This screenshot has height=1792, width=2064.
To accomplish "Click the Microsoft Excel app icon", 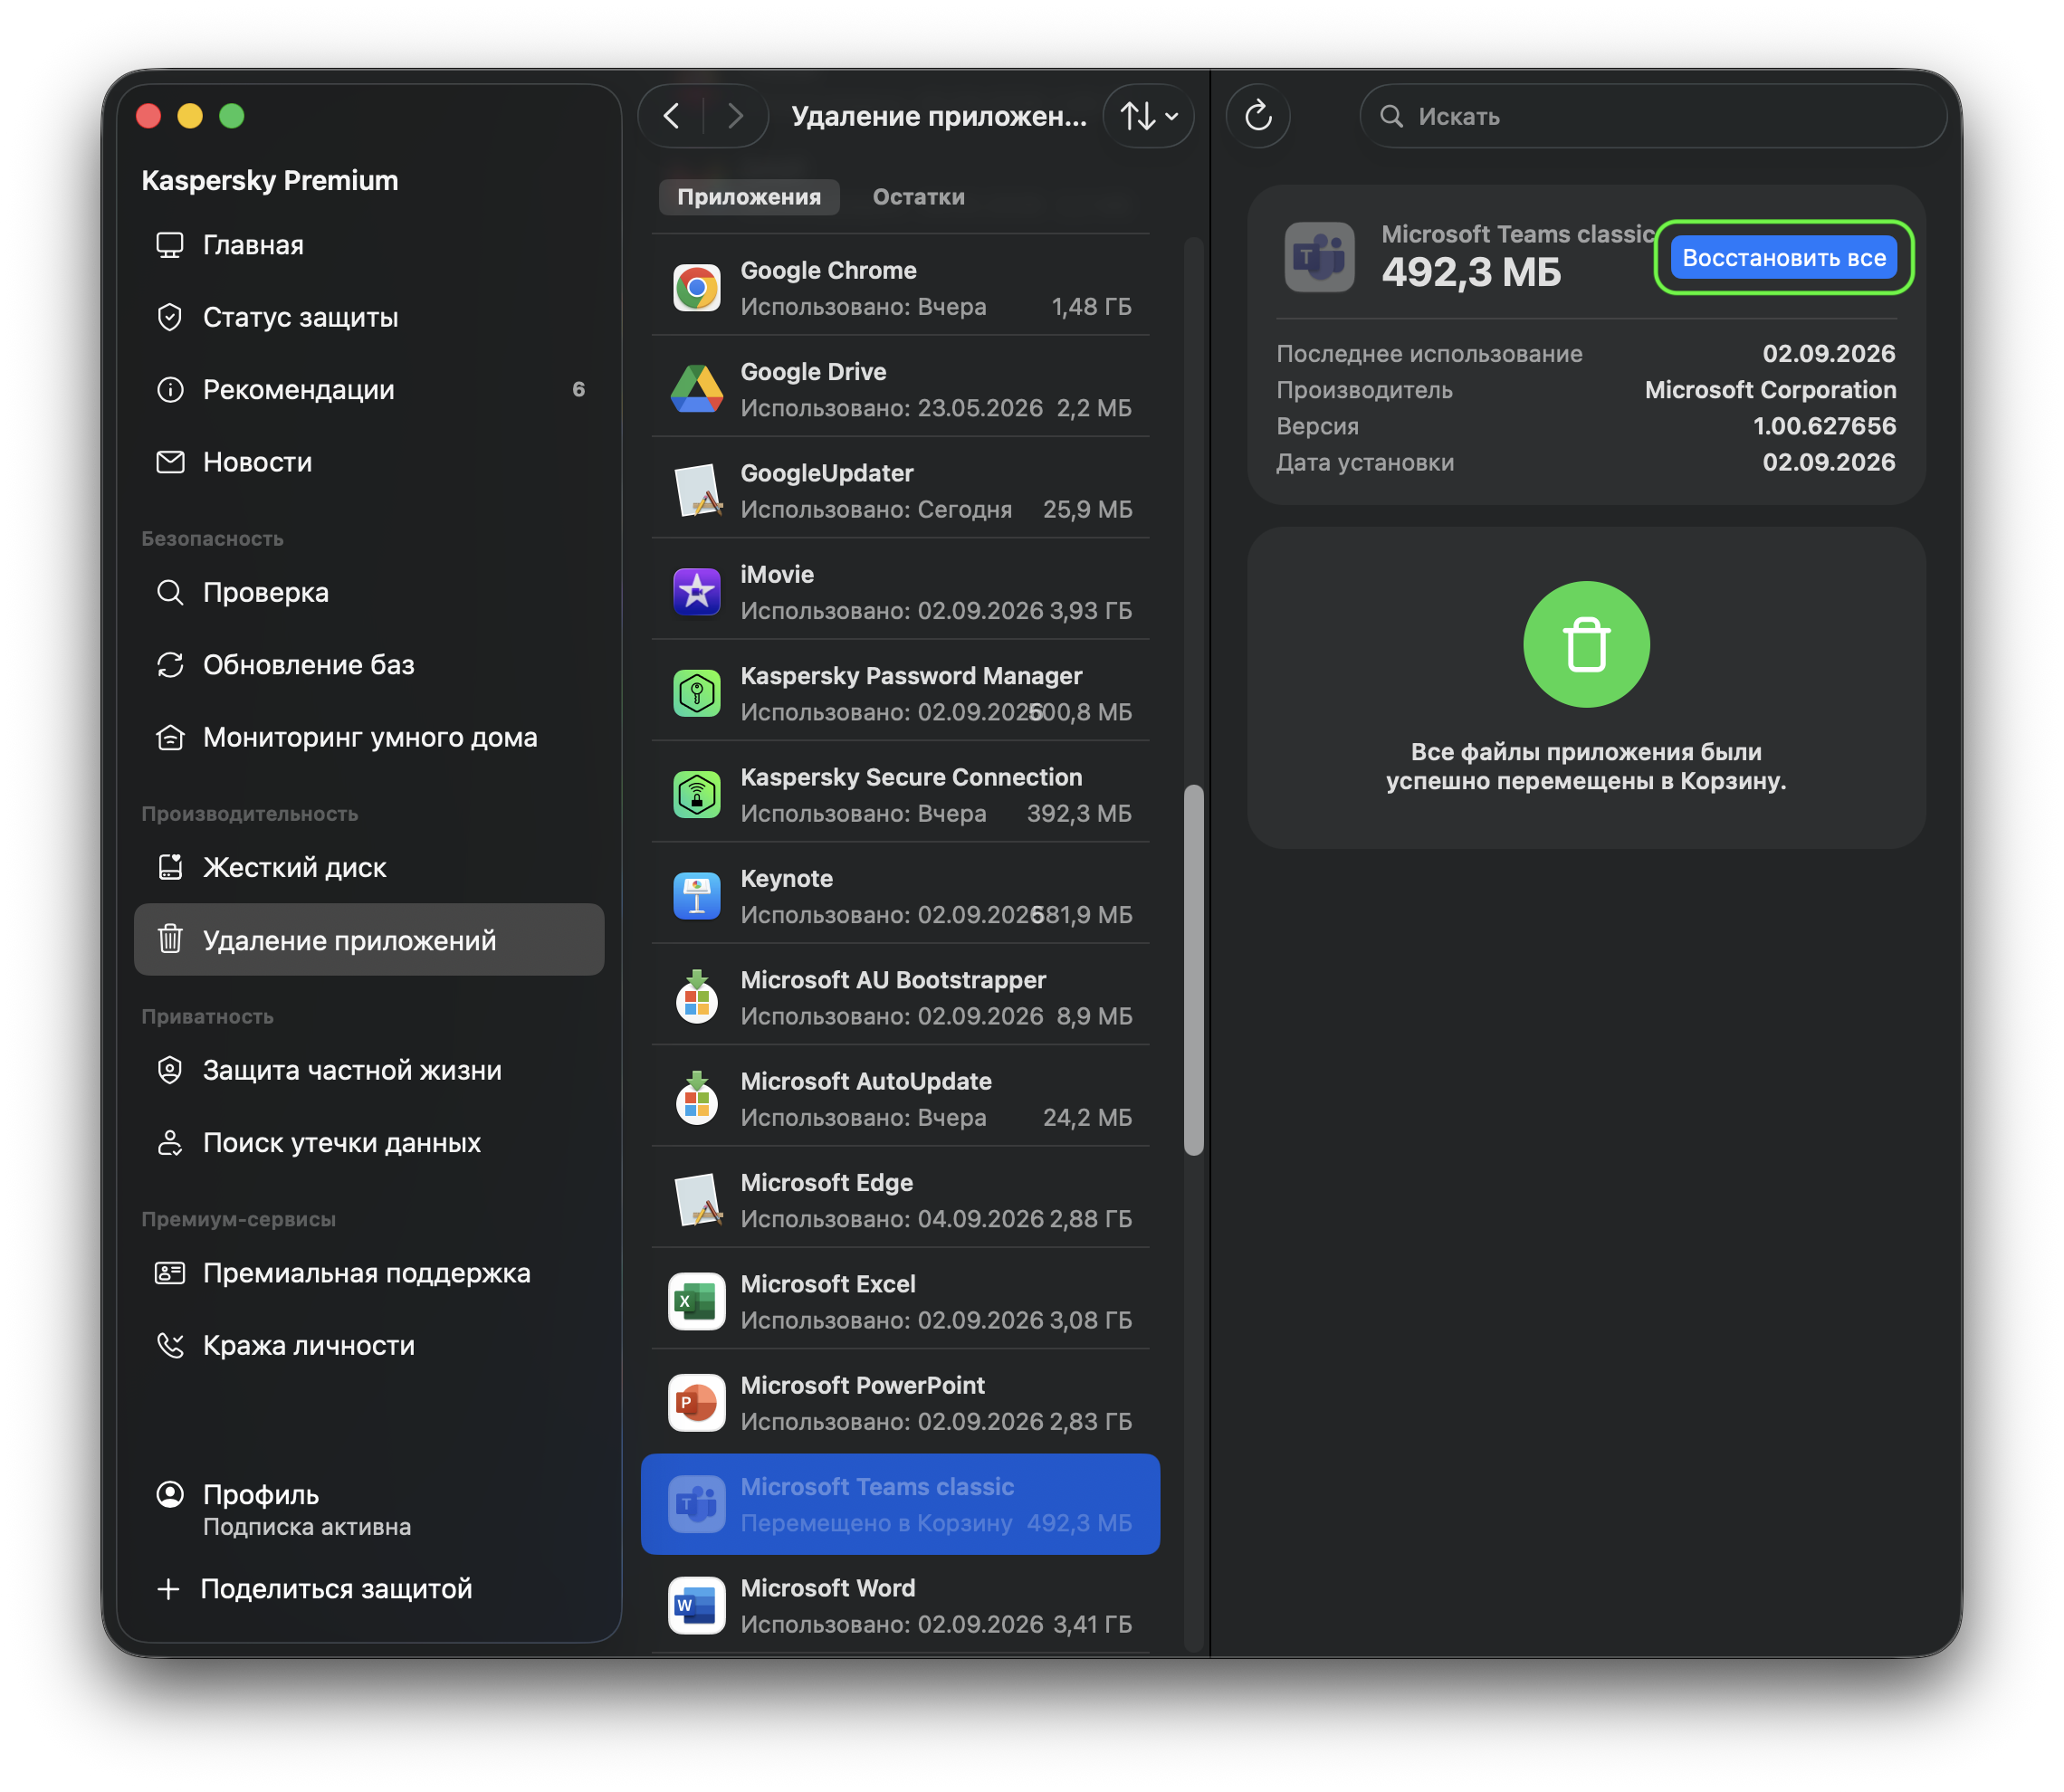I will coord(697,1301).
